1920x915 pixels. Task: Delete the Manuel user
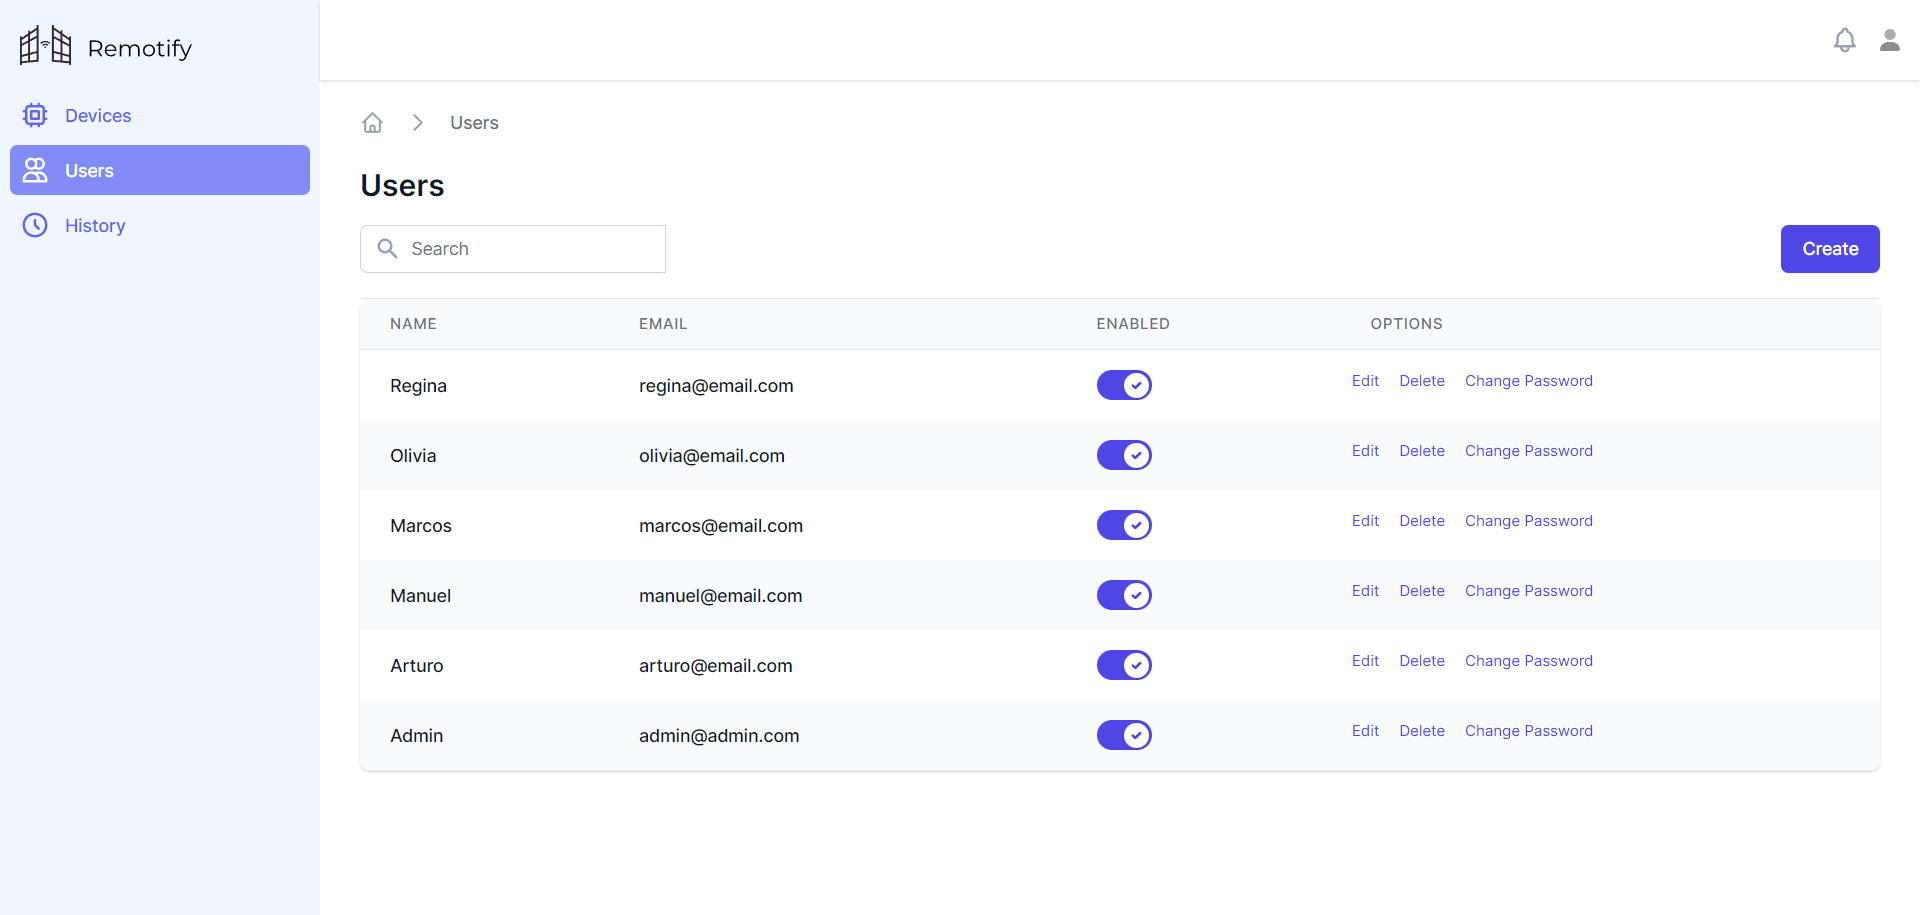pos(1422,591)
